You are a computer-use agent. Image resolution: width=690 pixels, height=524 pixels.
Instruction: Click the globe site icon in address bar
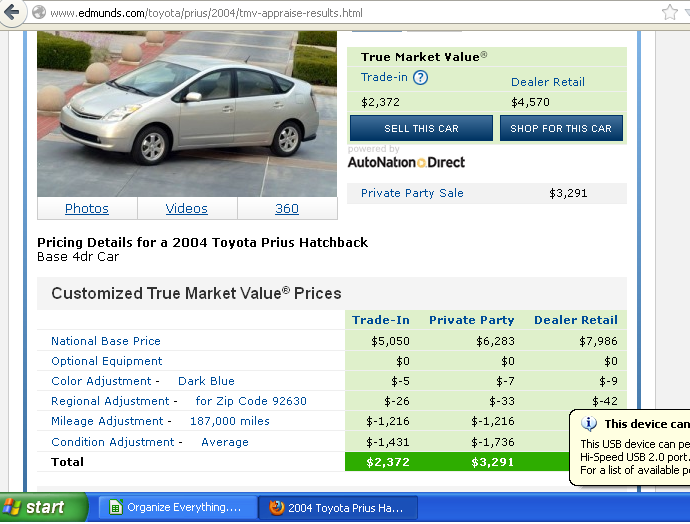click(x=39, y=12)
